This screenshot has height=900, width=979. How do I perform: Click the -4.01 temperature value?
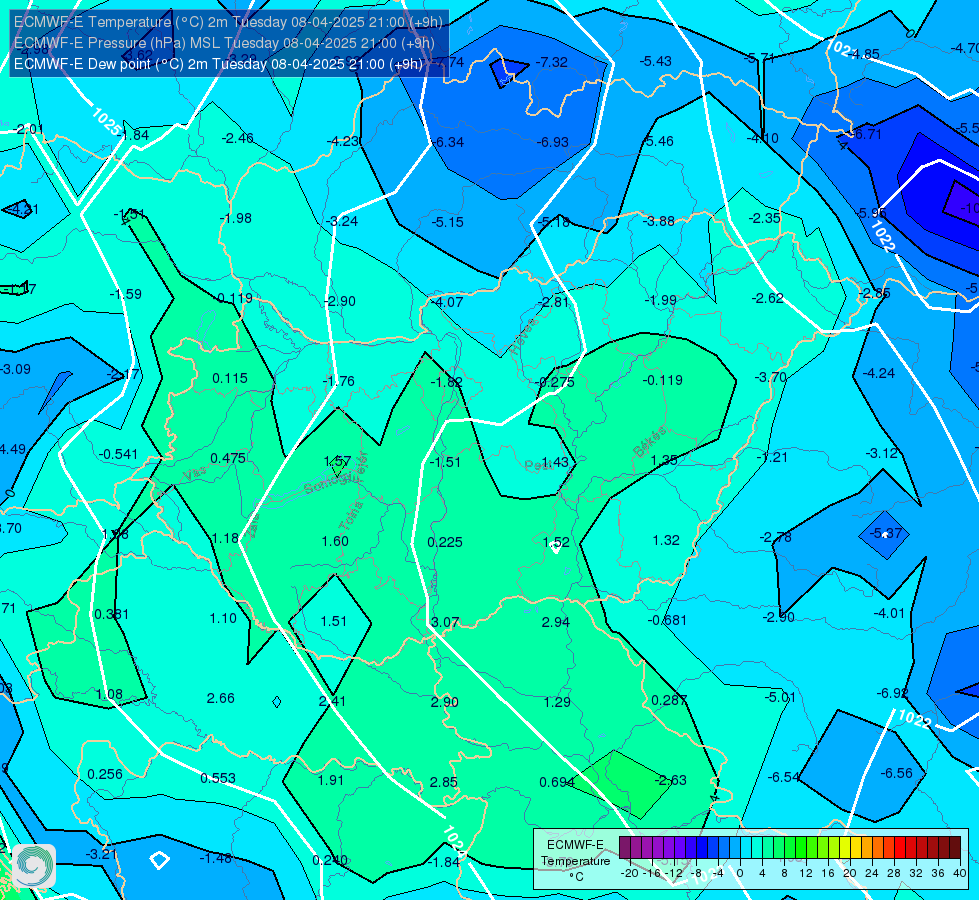tap(888, 613)
